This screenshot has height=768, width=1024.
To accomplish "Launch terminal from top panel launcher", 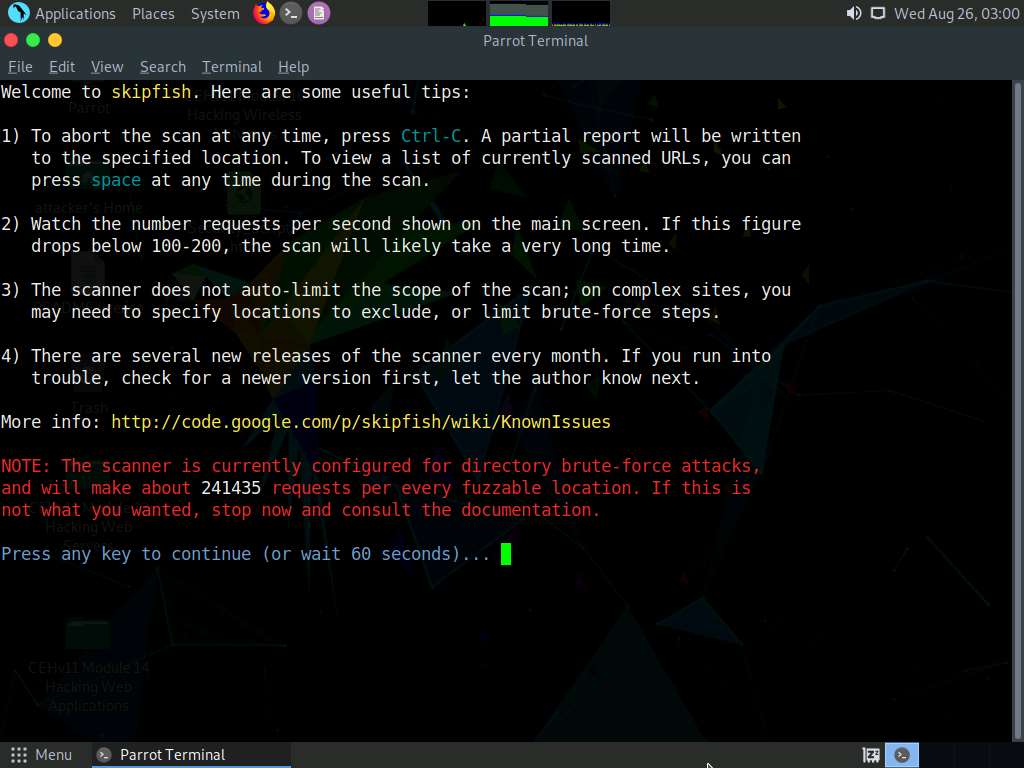I will (291, 13).
